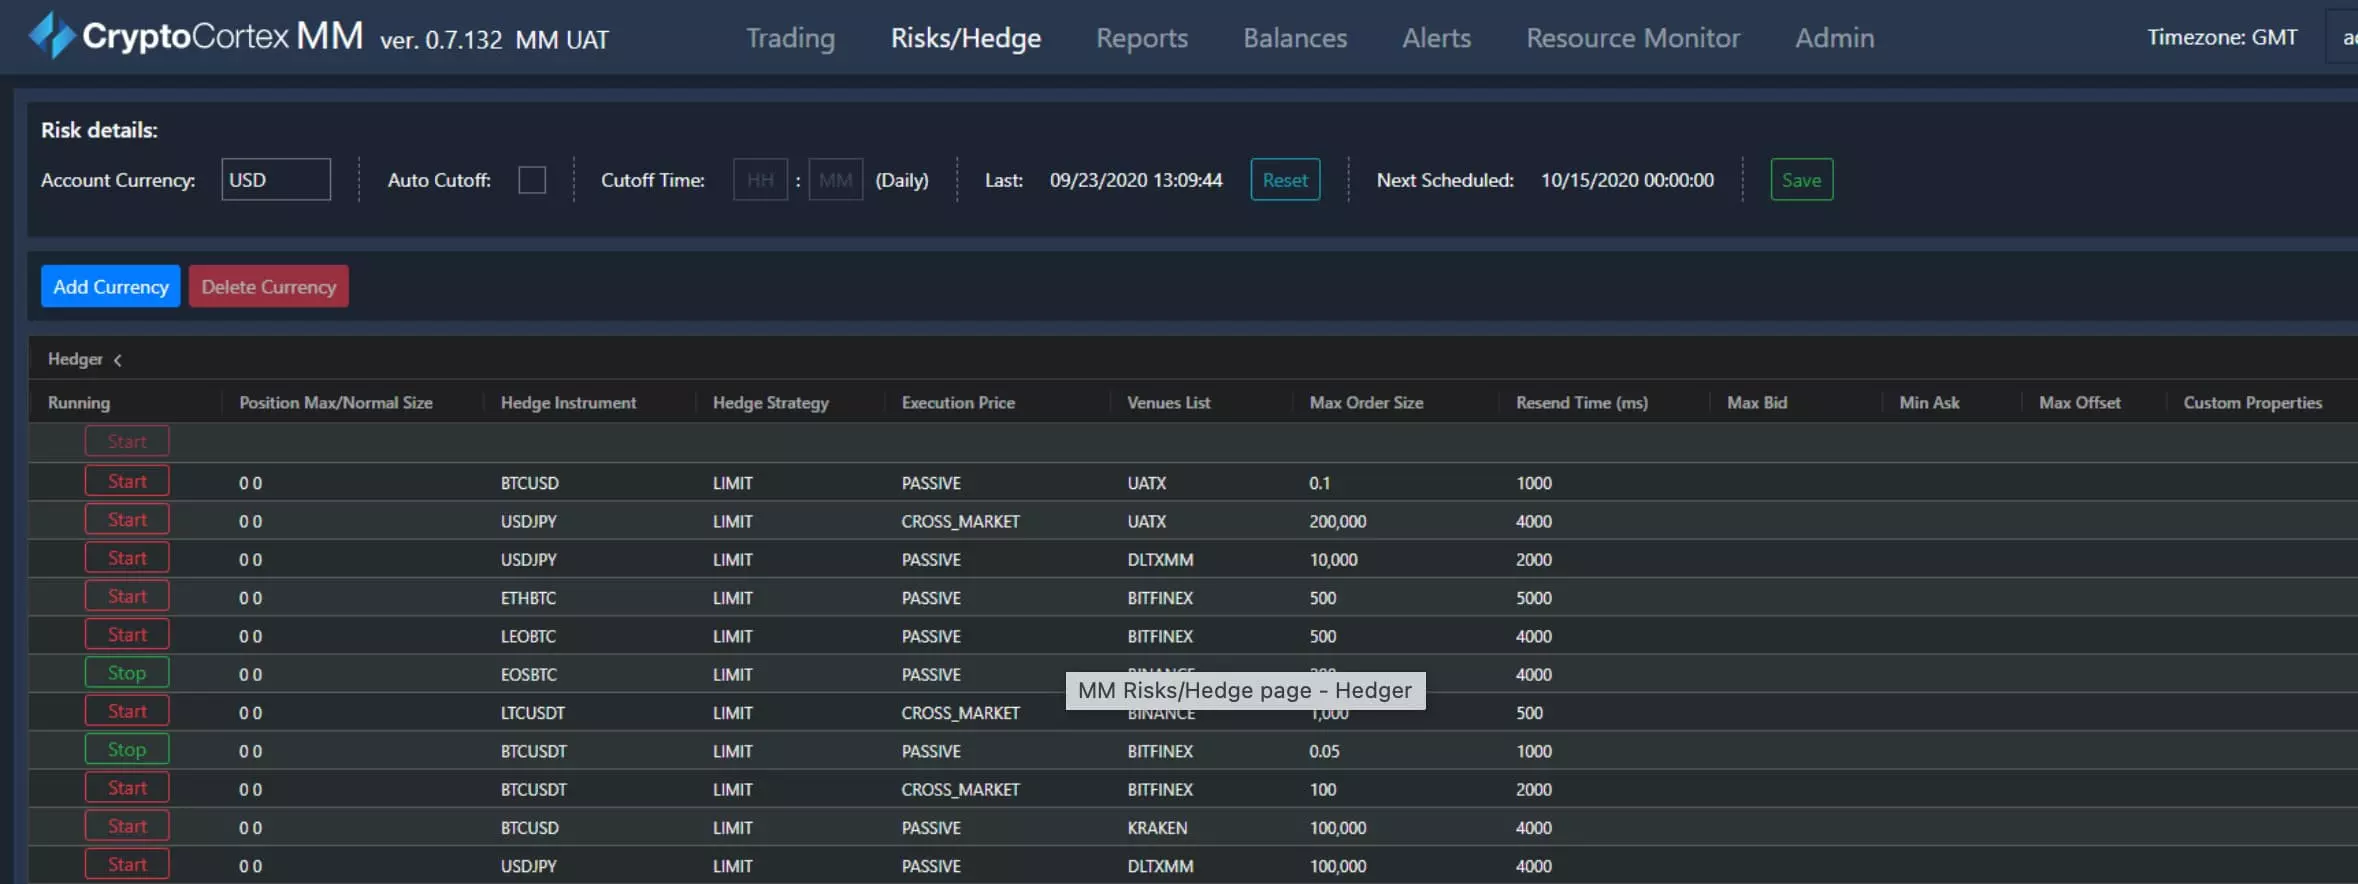Click the Venues List column header

click(1168, 403)
